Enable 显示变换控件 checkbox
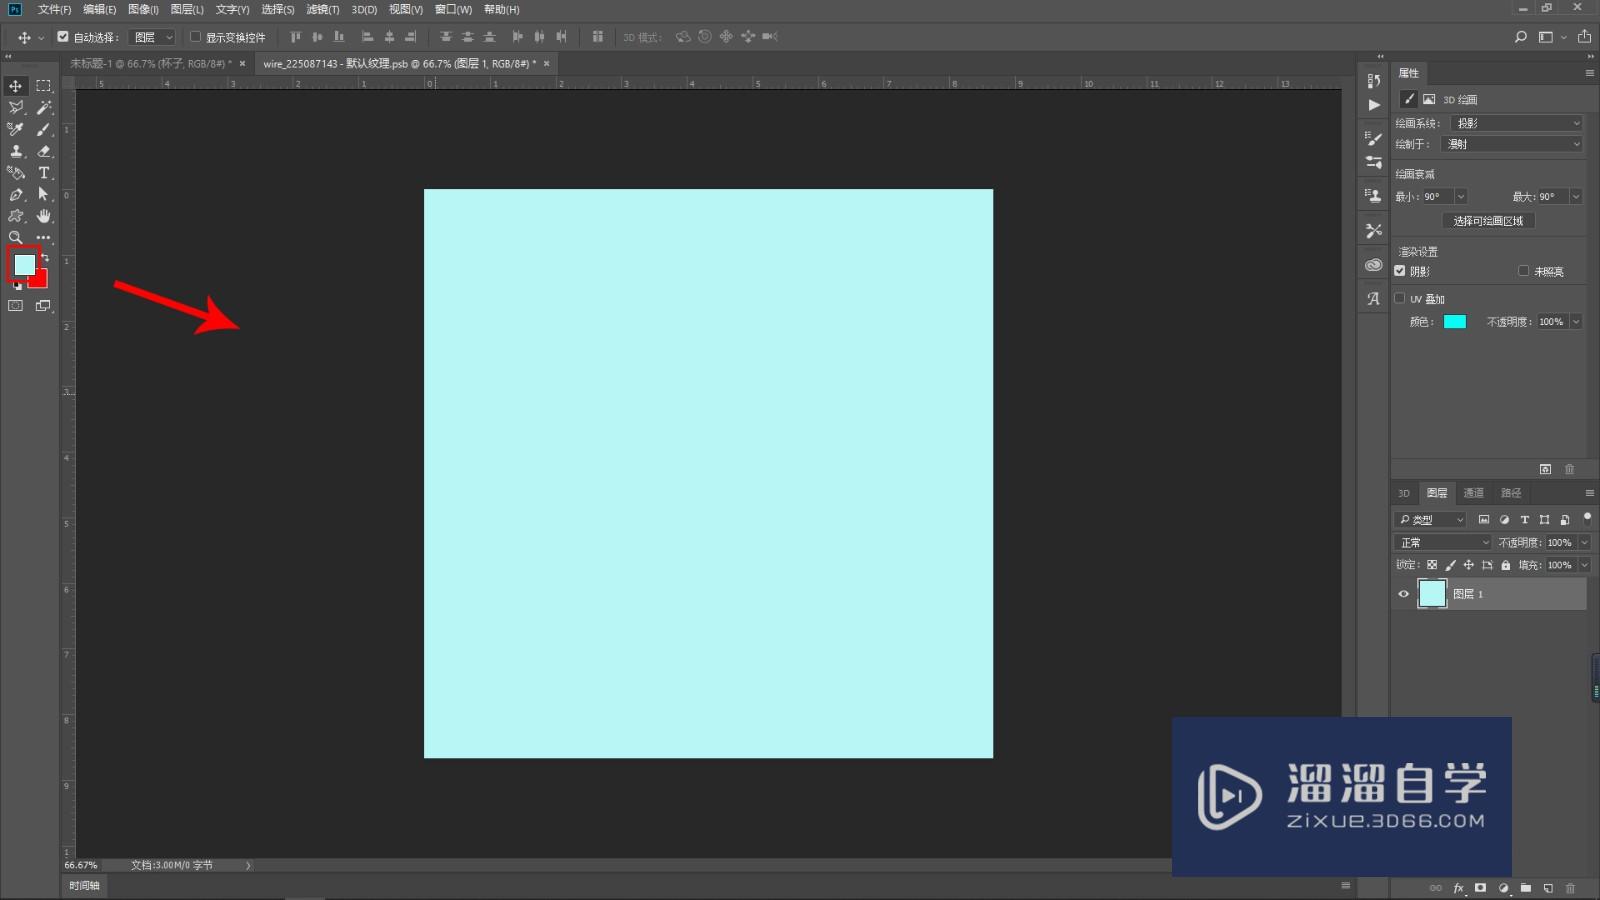The width and height of the screenshot is (1600, 900). coord(196,37)
